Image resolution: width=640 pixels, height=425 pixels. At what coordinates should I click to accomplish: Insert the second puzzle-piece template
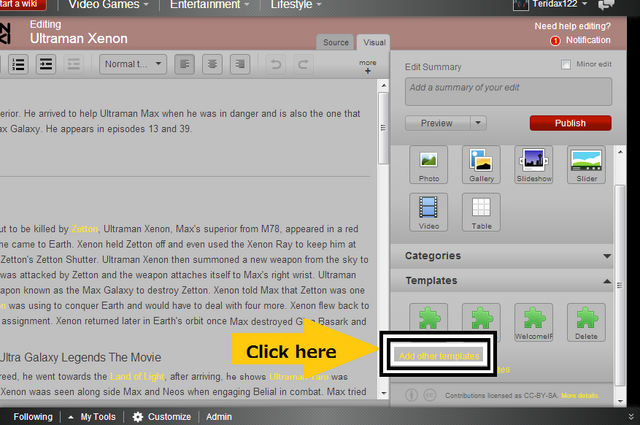481,318
